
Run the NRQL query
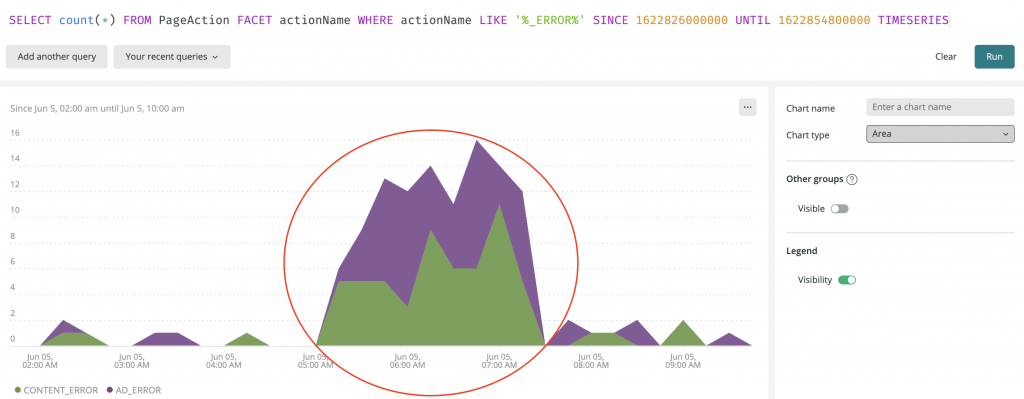point(994,57)
